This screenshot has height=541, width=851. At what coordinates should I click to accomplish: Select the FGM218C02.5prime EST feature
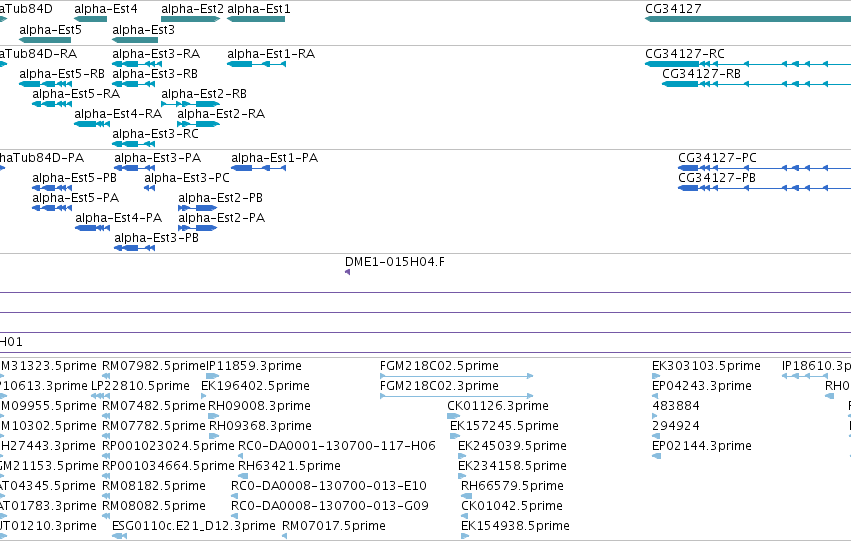pyautogui.click(x=456, y=376)
